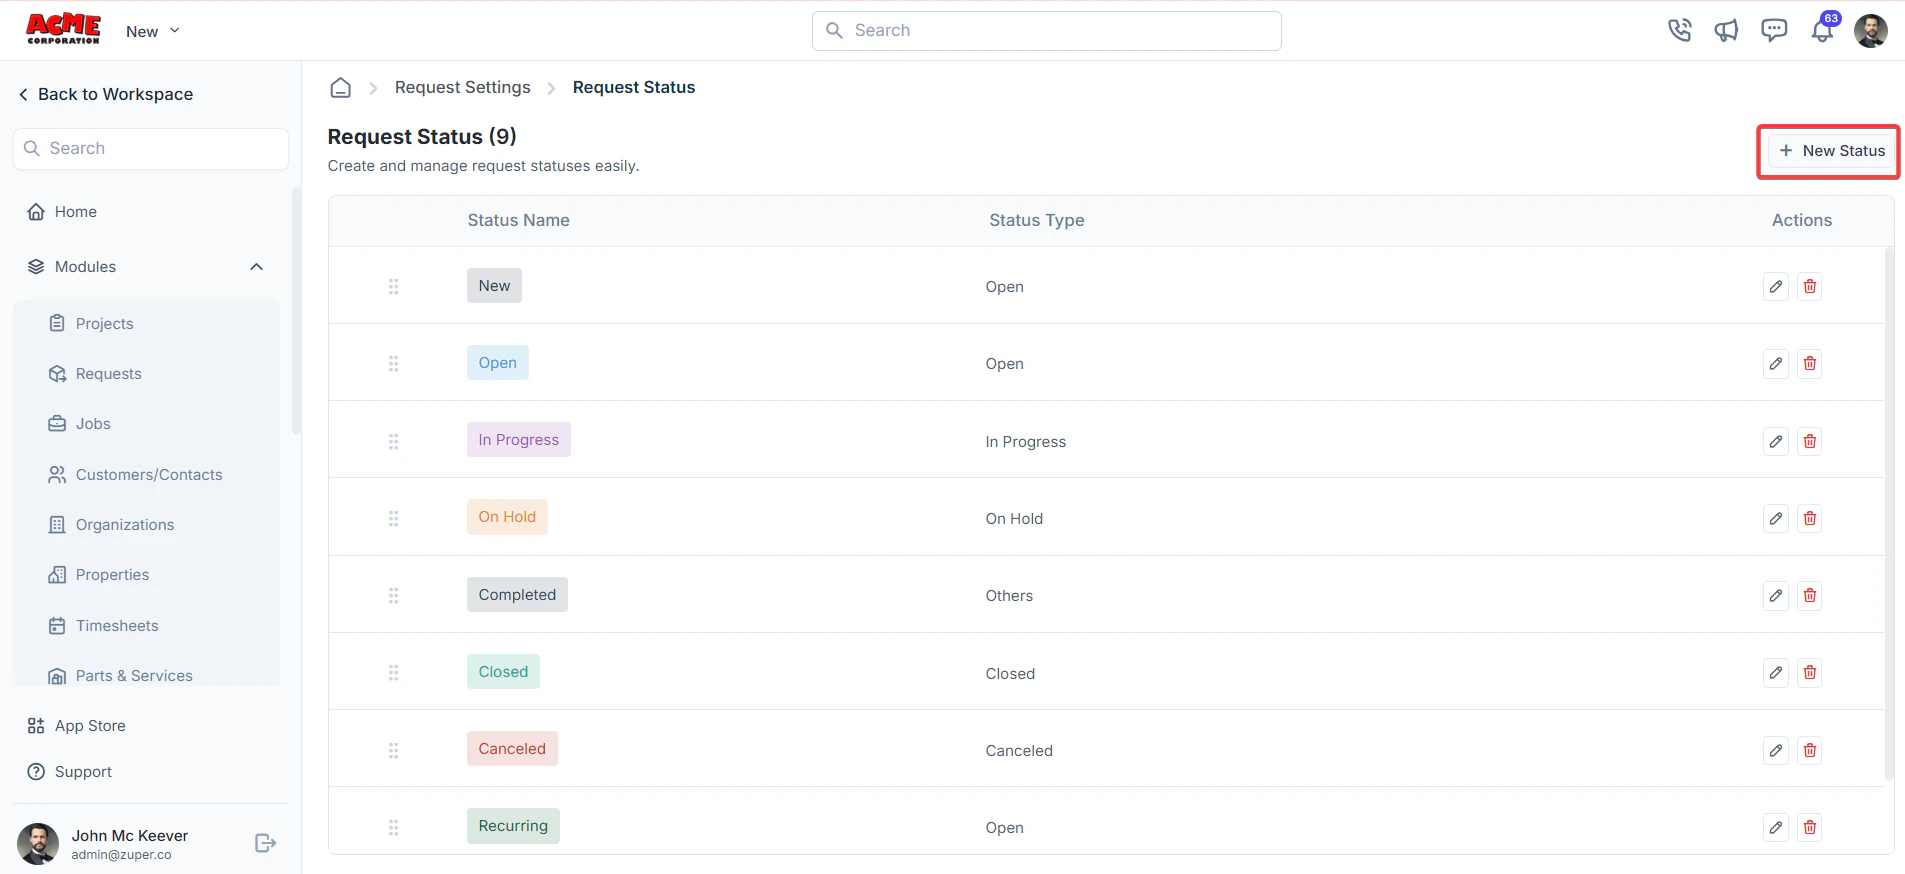1905x874 pixels.
Task: Click the red Canceled badge
Action: [512, 749]
